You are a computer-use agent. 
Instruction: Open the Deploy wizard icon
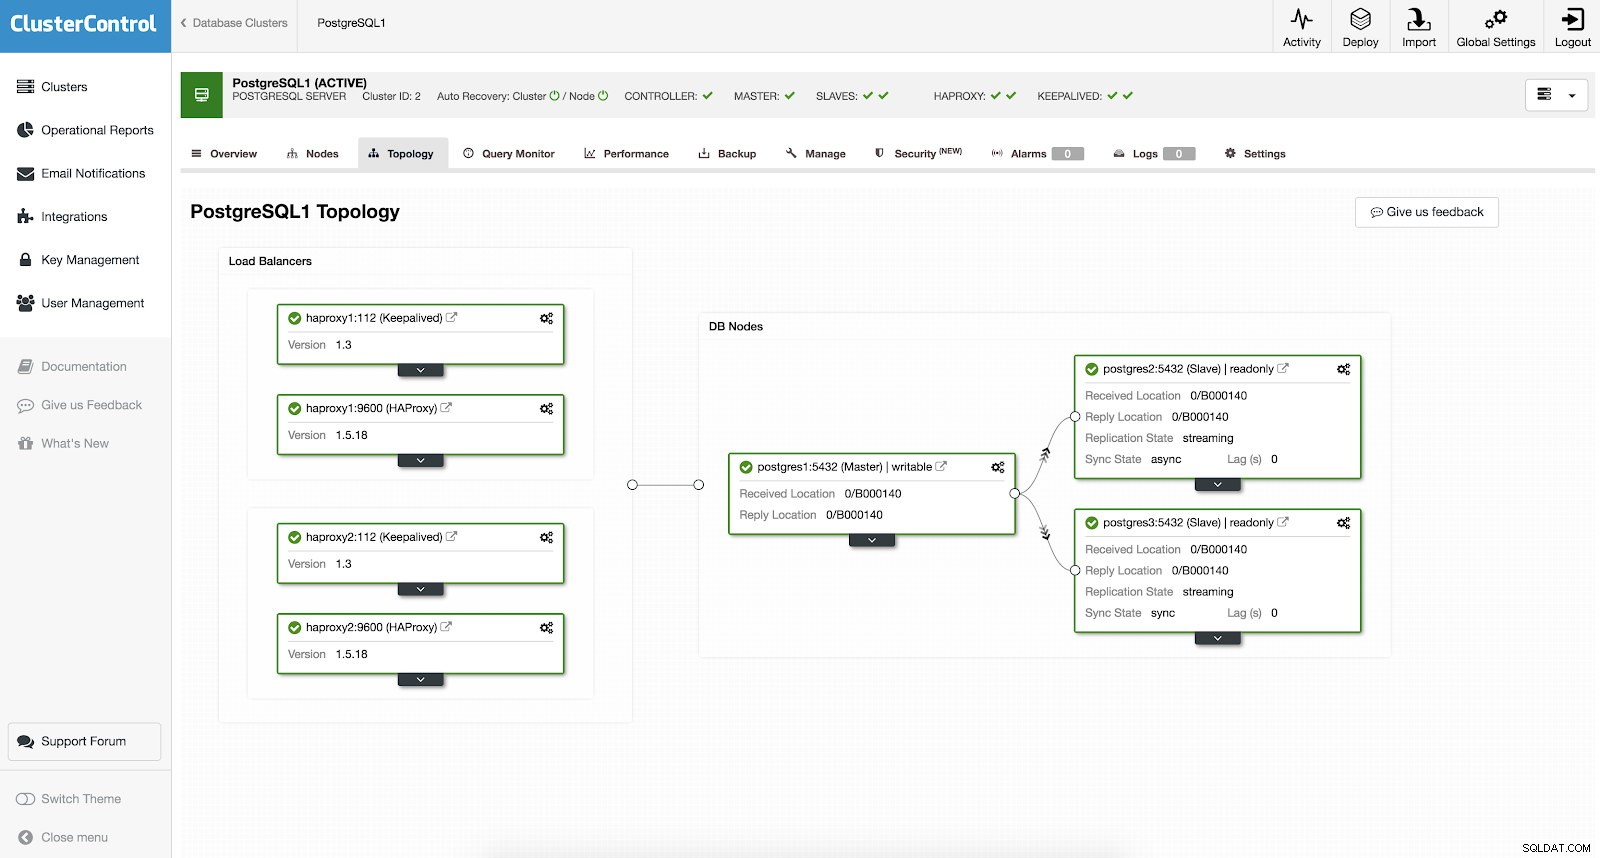pyautogui.click(x=1360, y=19)
